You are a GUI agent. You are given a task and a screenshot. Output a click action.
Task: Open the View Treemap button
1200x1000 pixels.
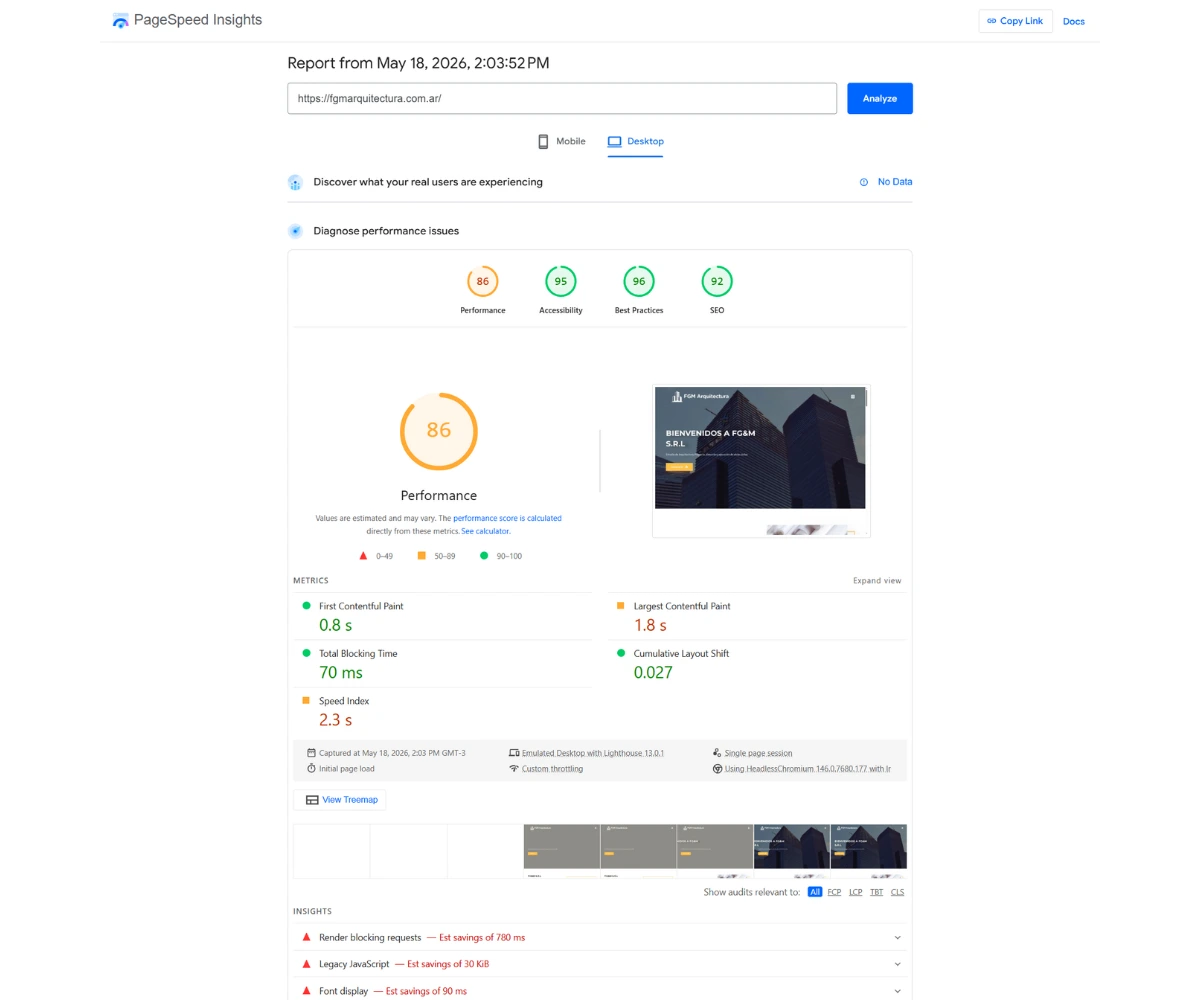pyautogui.click(x=340, y=800)
